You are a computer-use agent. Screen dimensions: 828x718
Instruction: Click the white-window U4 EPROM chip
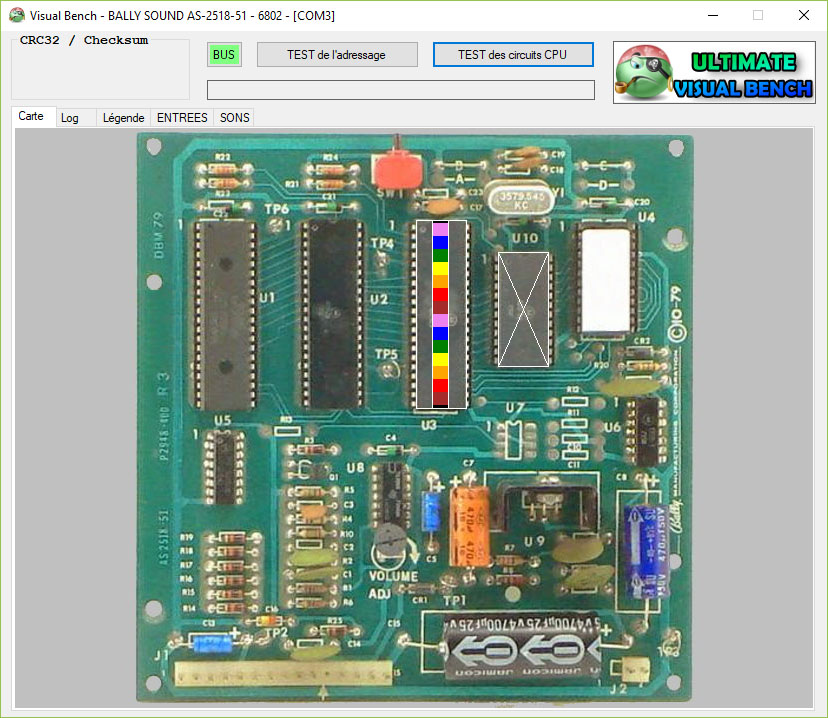tap(607, 282)
